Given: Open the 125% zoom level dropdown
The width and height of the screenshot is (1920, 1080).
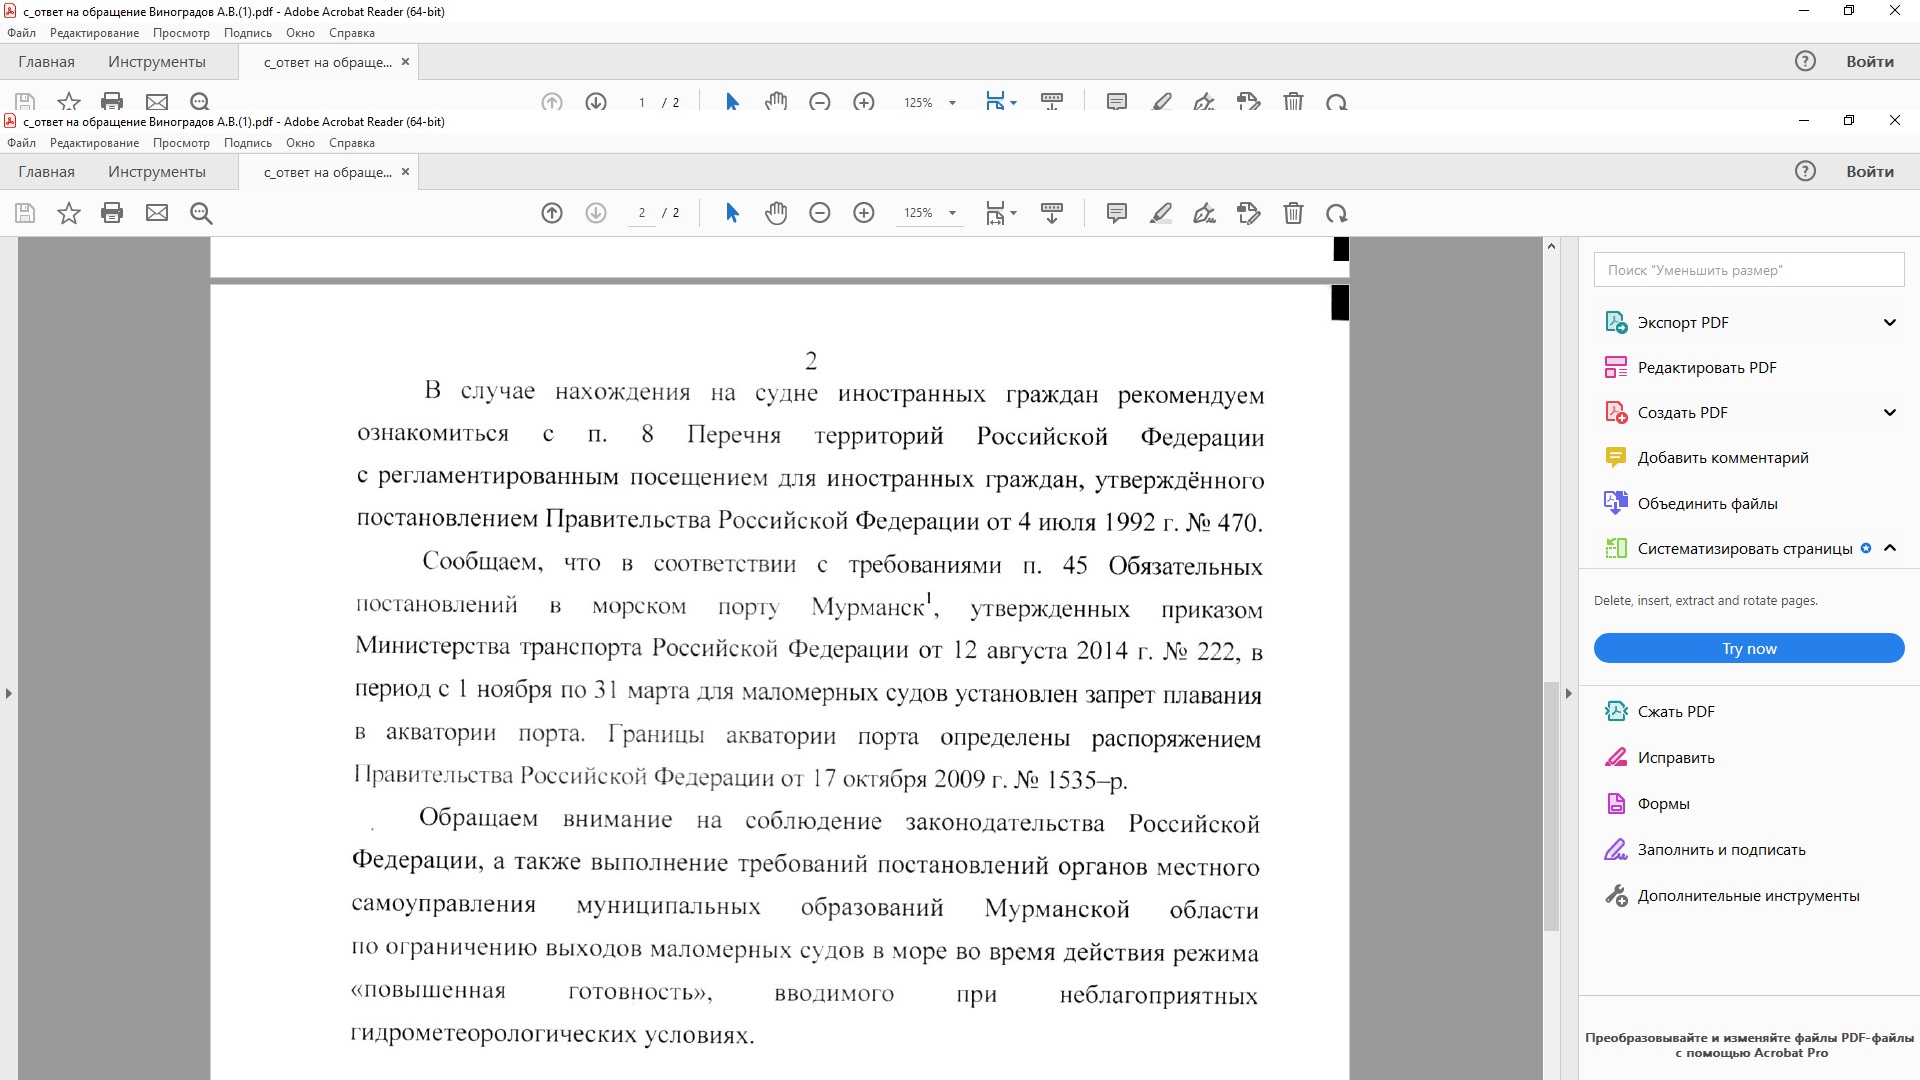Looking at the screenshot, I should pos(952,213).
